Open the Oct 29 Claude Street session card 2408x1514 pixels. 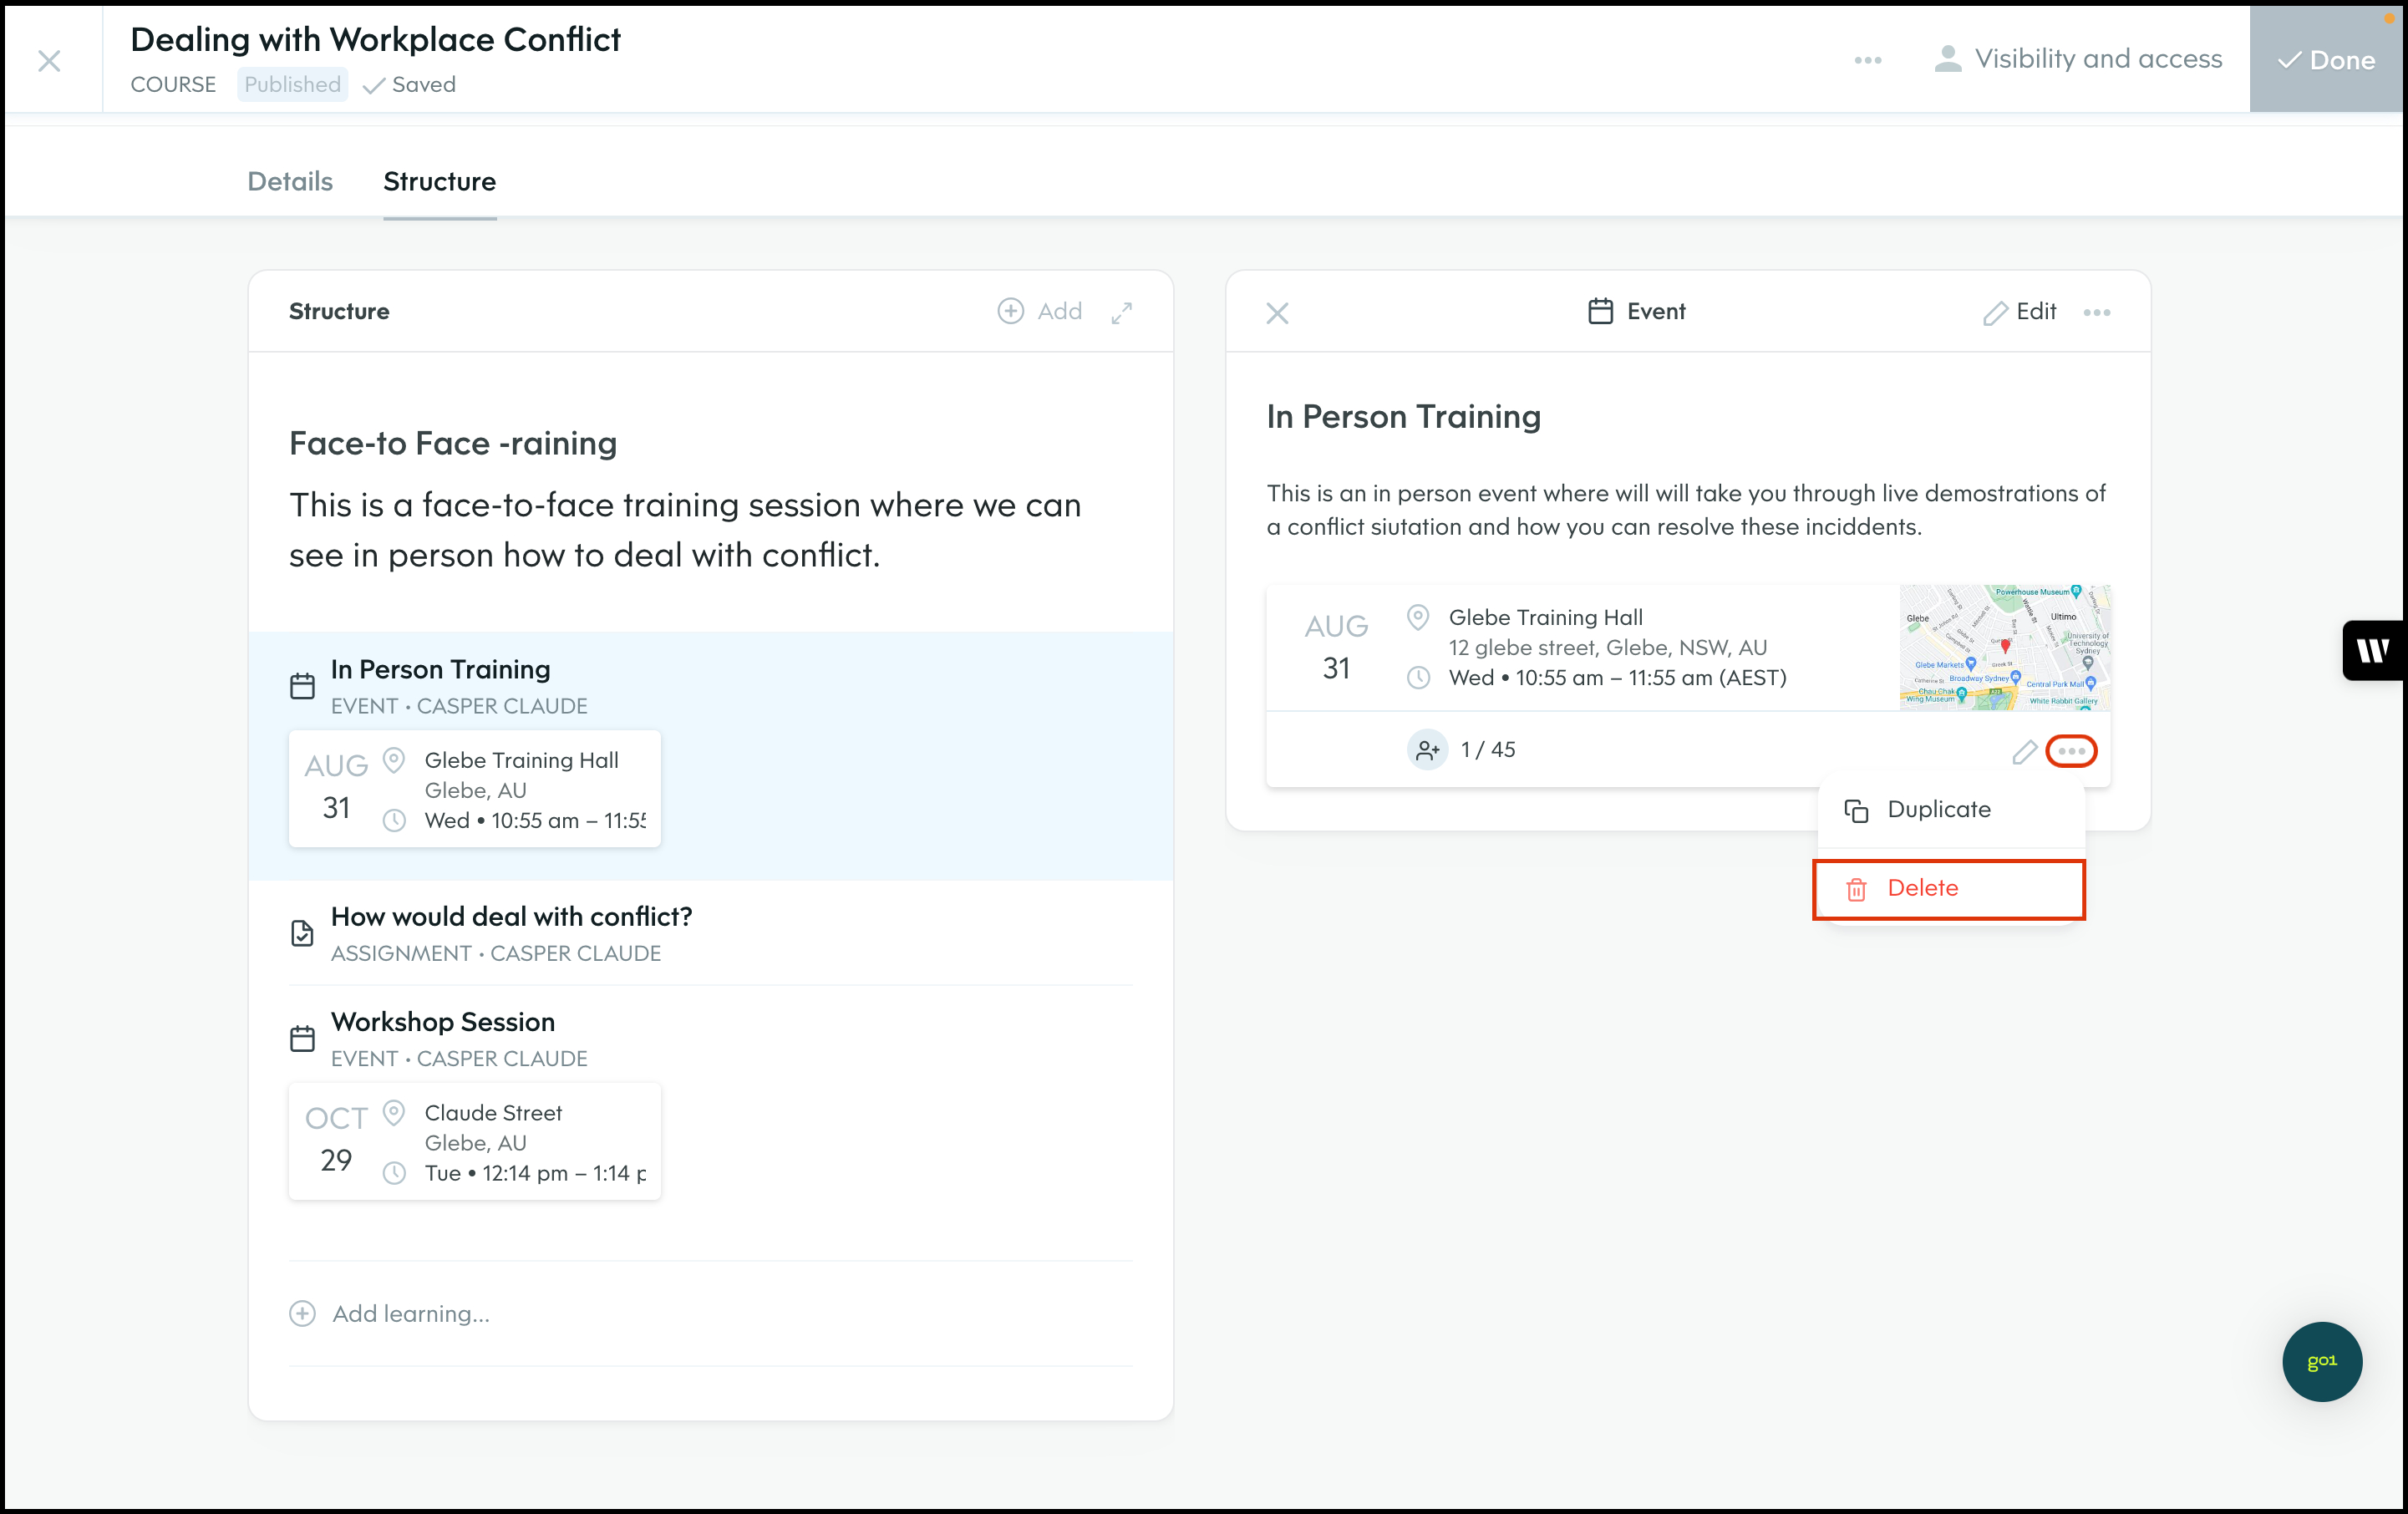(475, 1141)
